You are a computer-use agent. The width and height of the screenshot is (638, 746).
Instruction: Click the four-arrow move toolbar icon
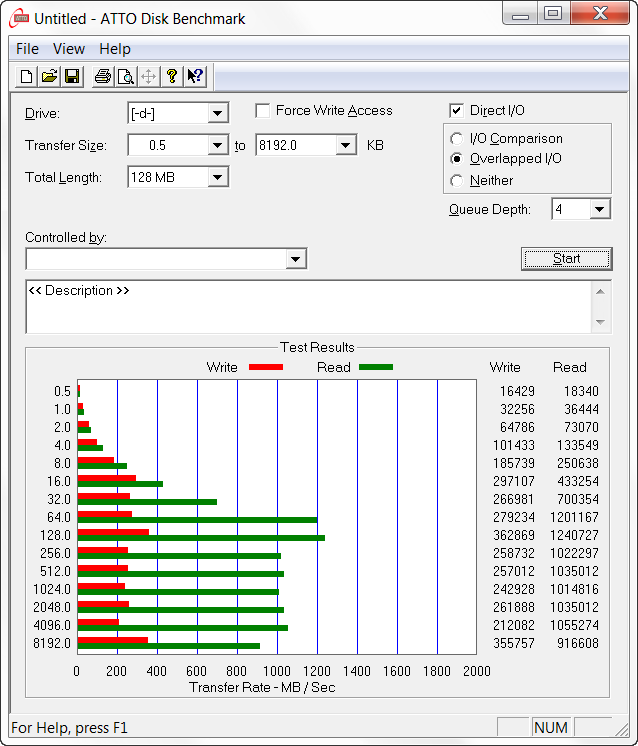[148, 76]
